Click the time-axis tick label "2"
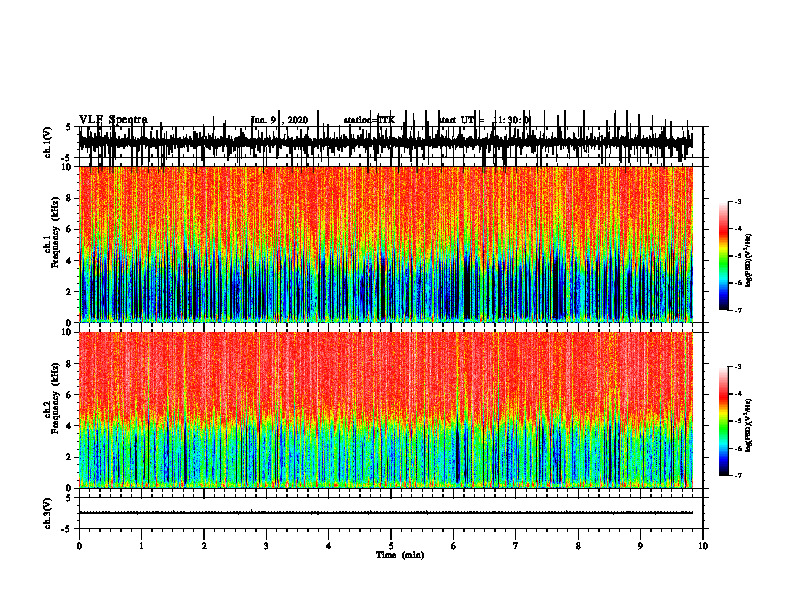Screen dimensions: 792x612 (x=204, y=546)
